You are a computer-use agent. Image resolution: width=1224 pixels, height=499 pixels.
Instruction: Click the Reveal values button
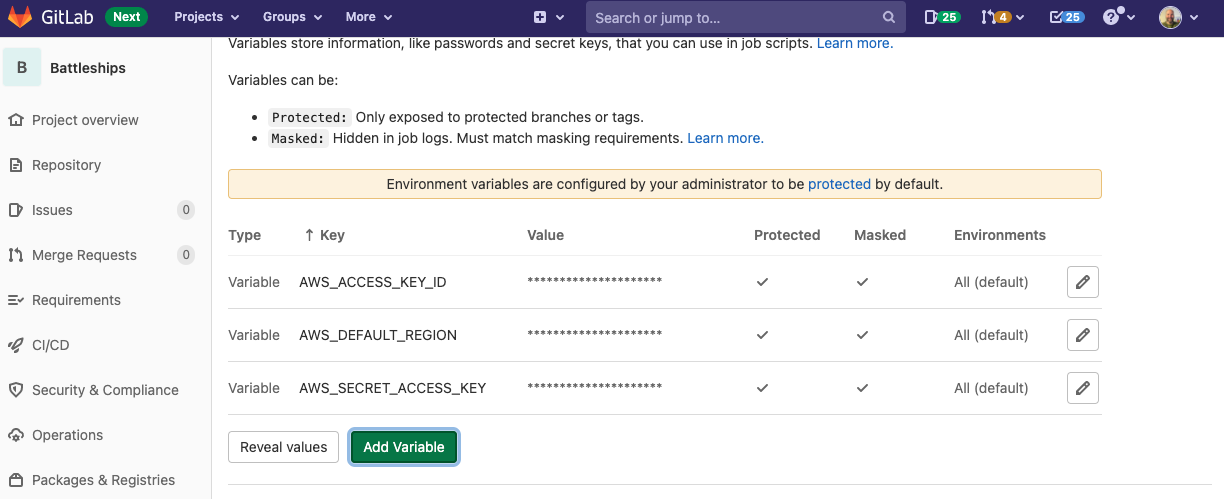click(284, 447)
